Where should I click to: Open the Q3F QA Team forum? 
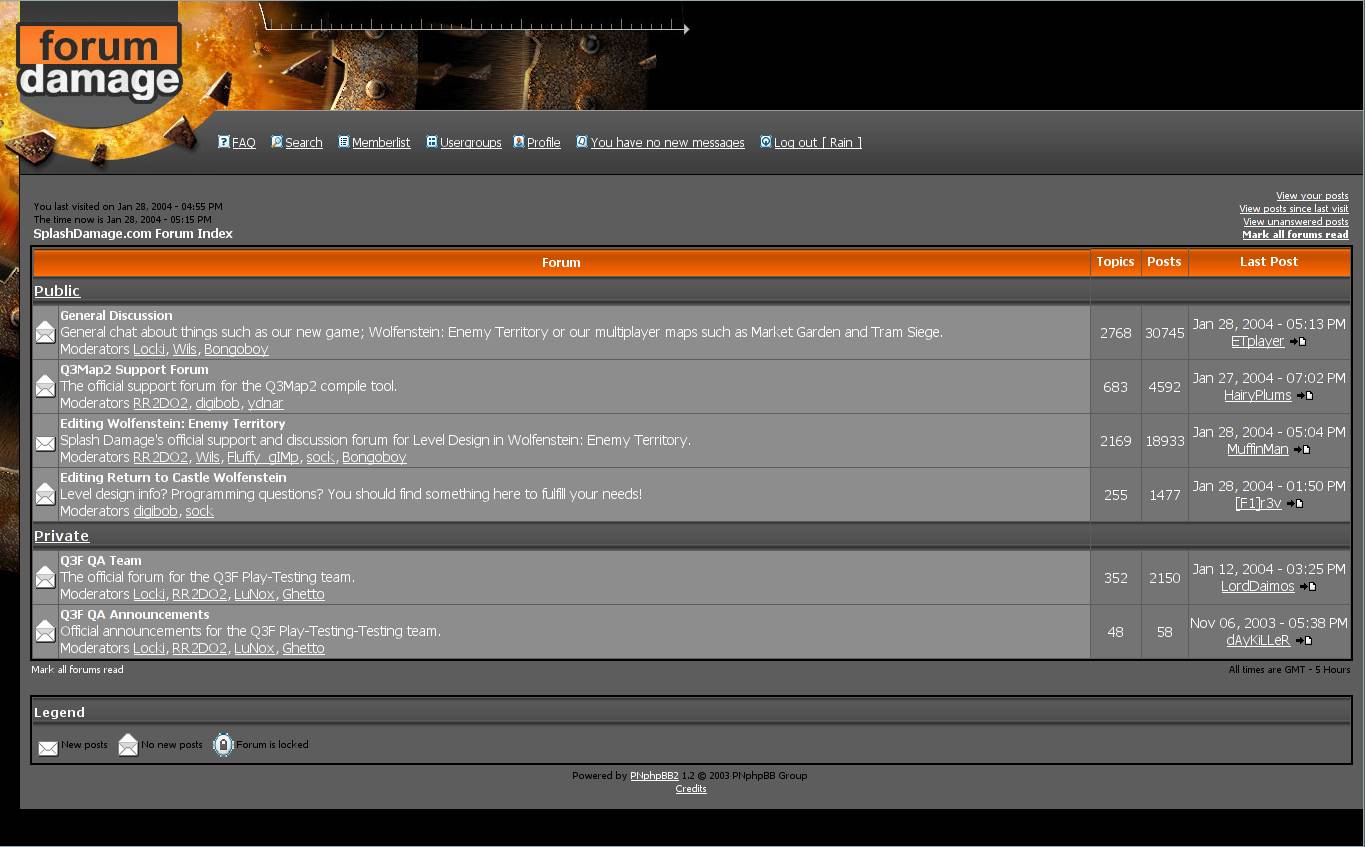(x=101, y=561)
